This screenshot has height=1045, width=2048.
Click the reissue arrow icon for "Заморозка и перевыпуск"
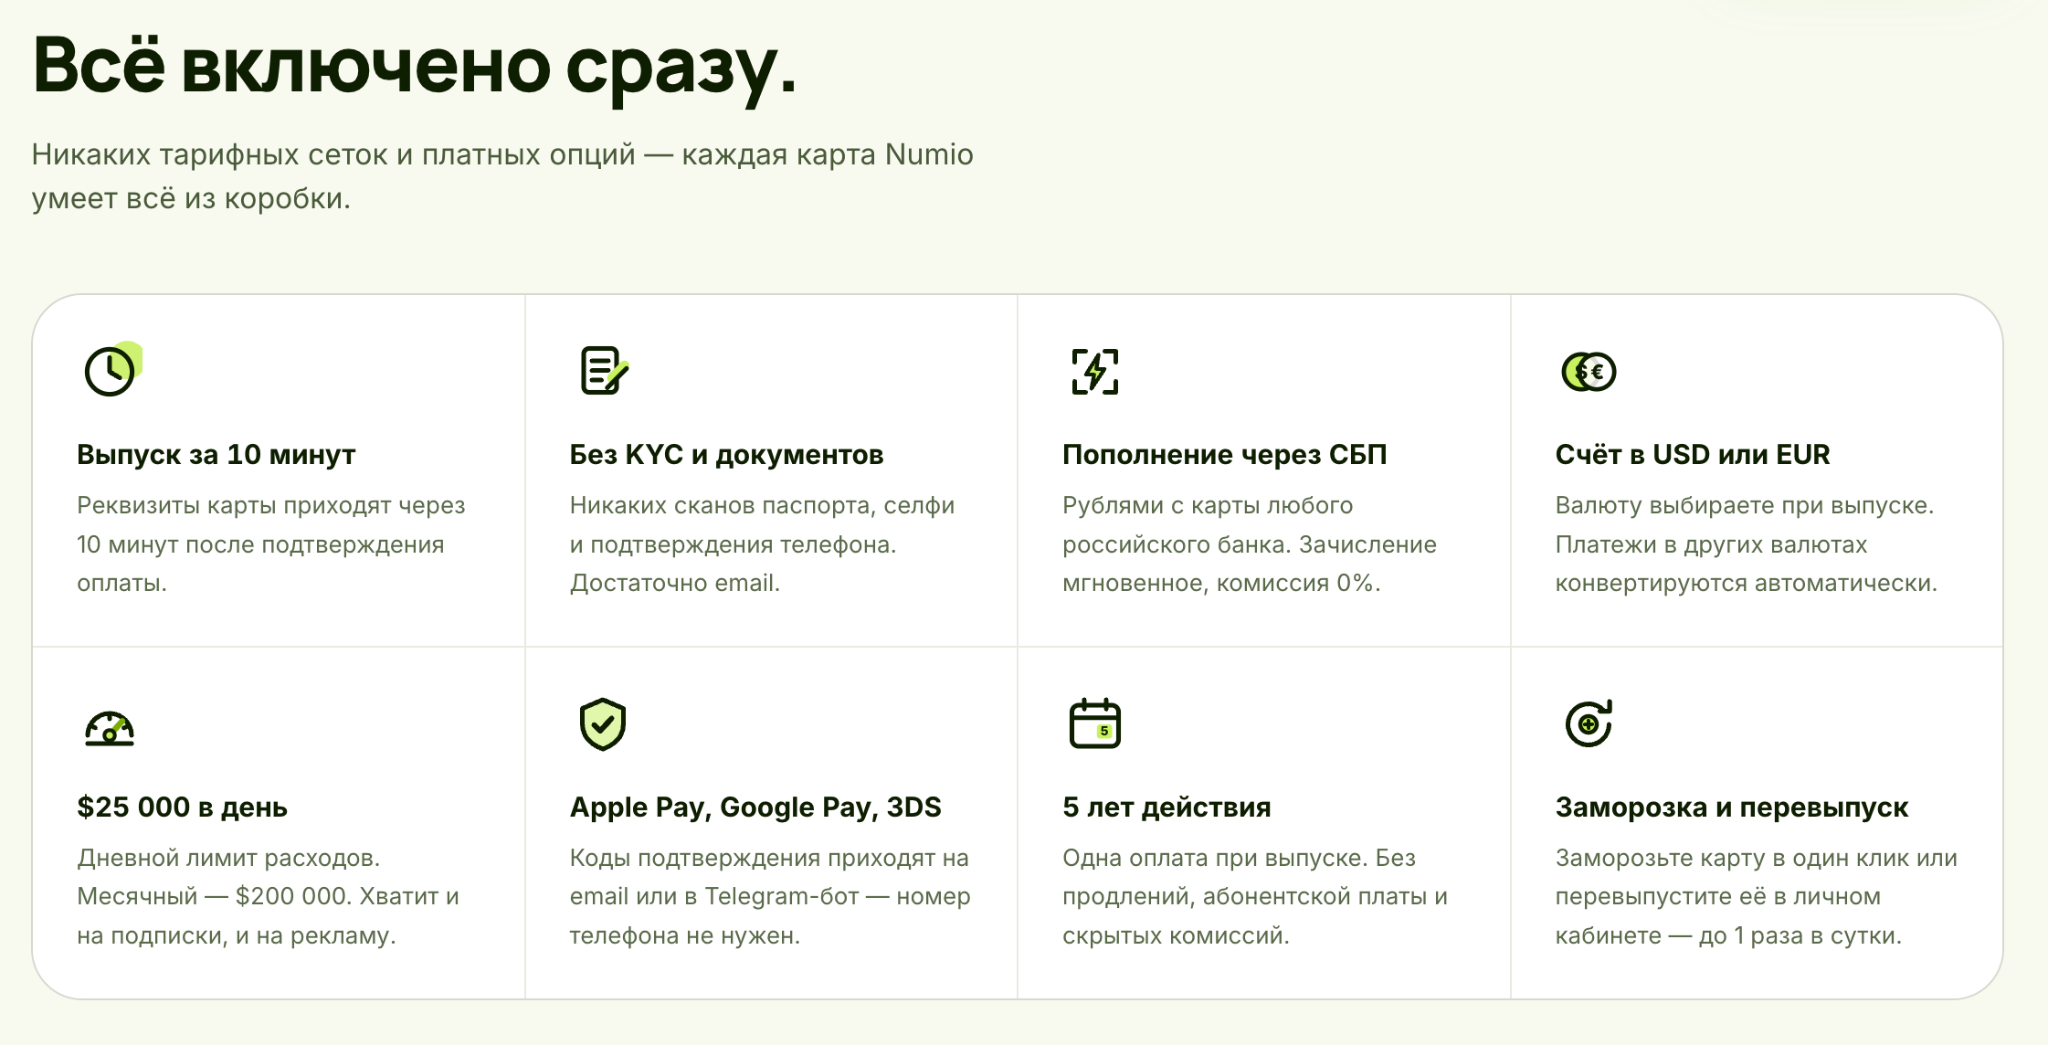(1589, 724)
